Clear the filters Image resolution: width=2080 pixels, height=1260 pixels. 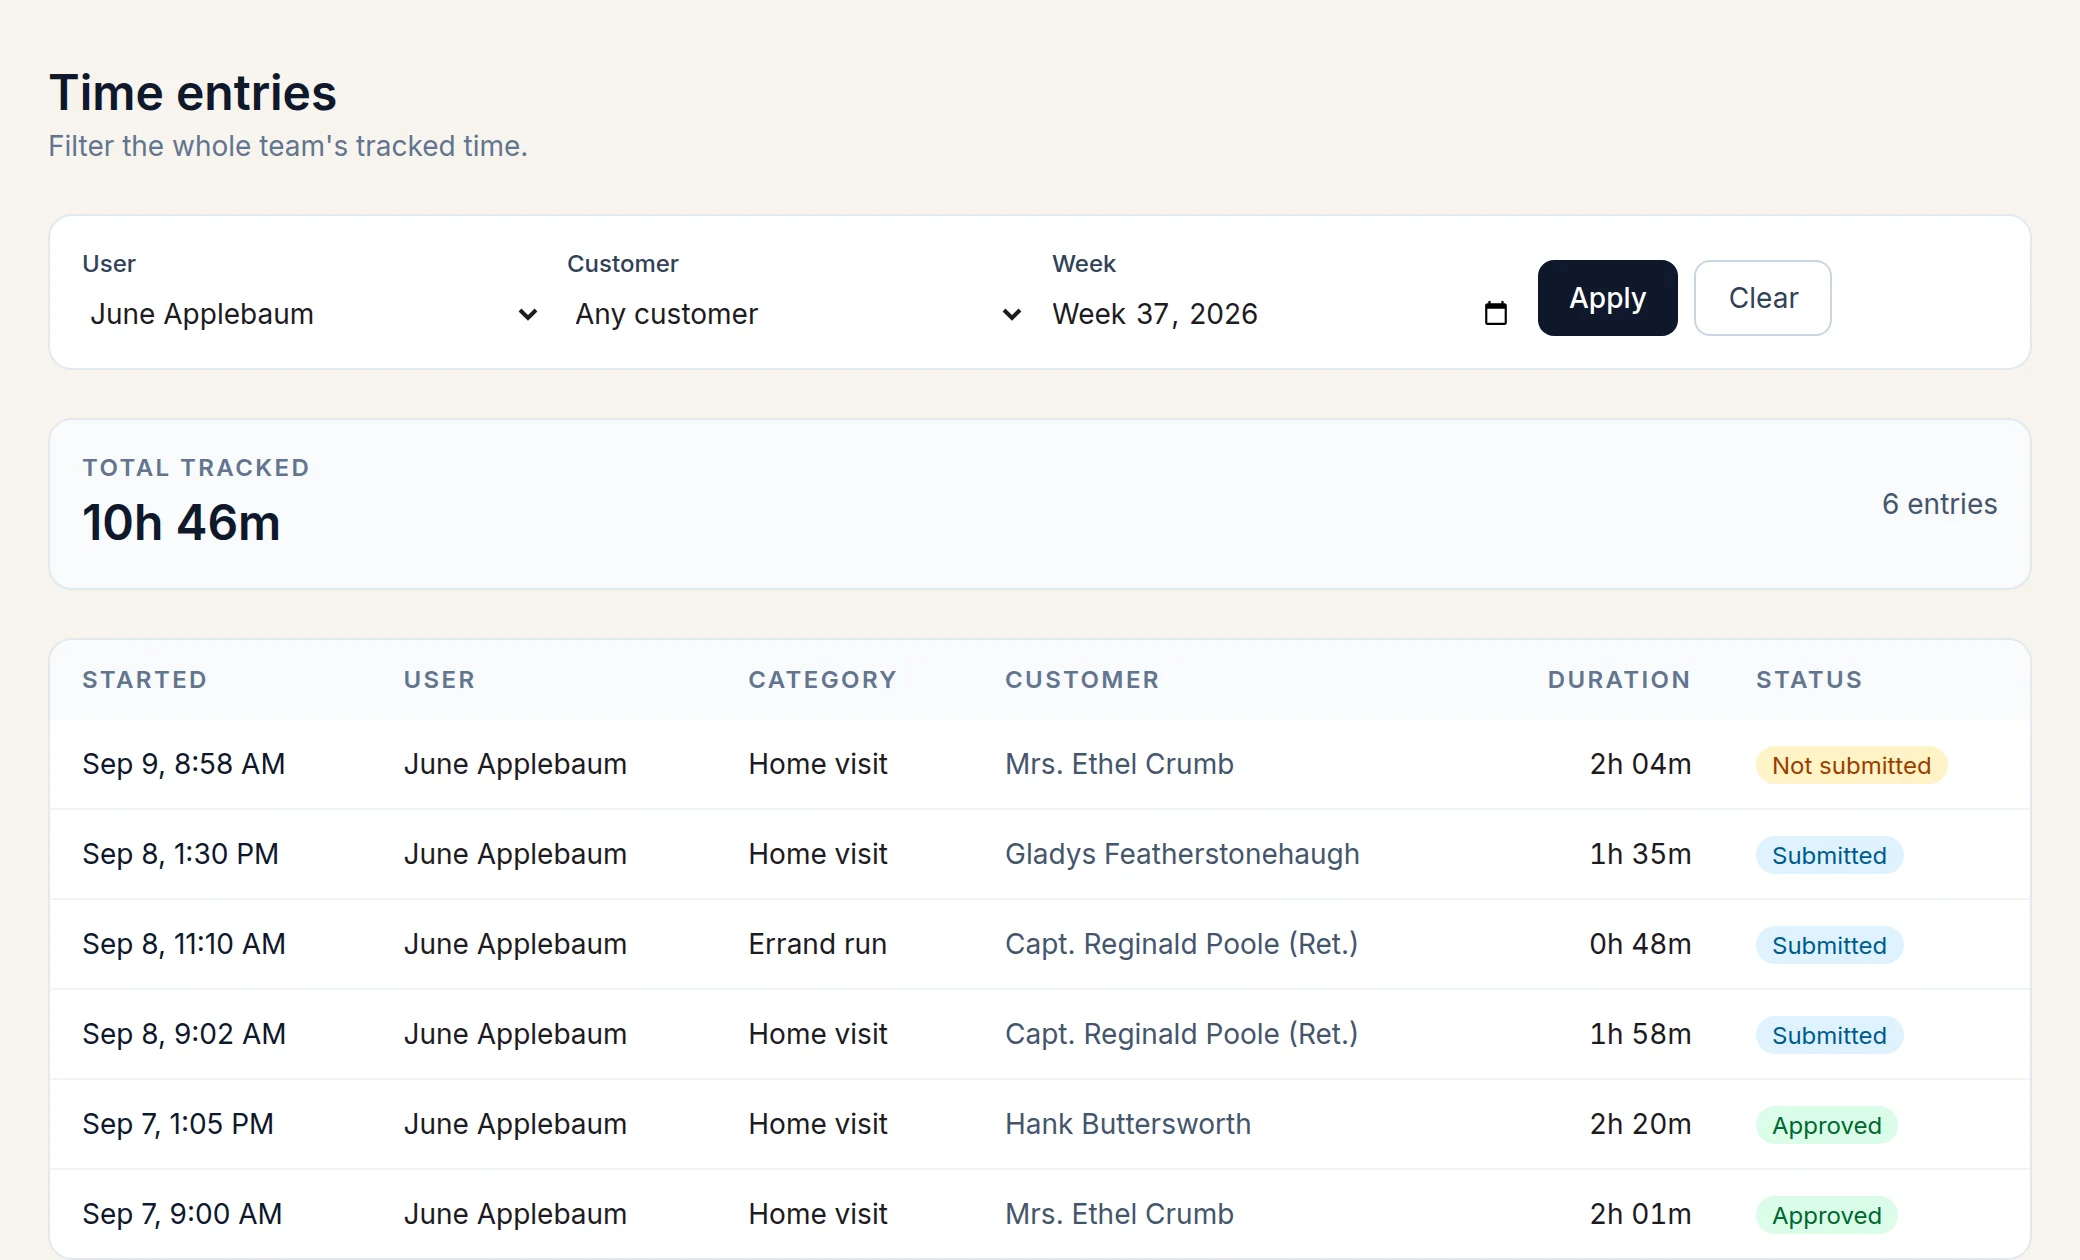point(1762,298)
